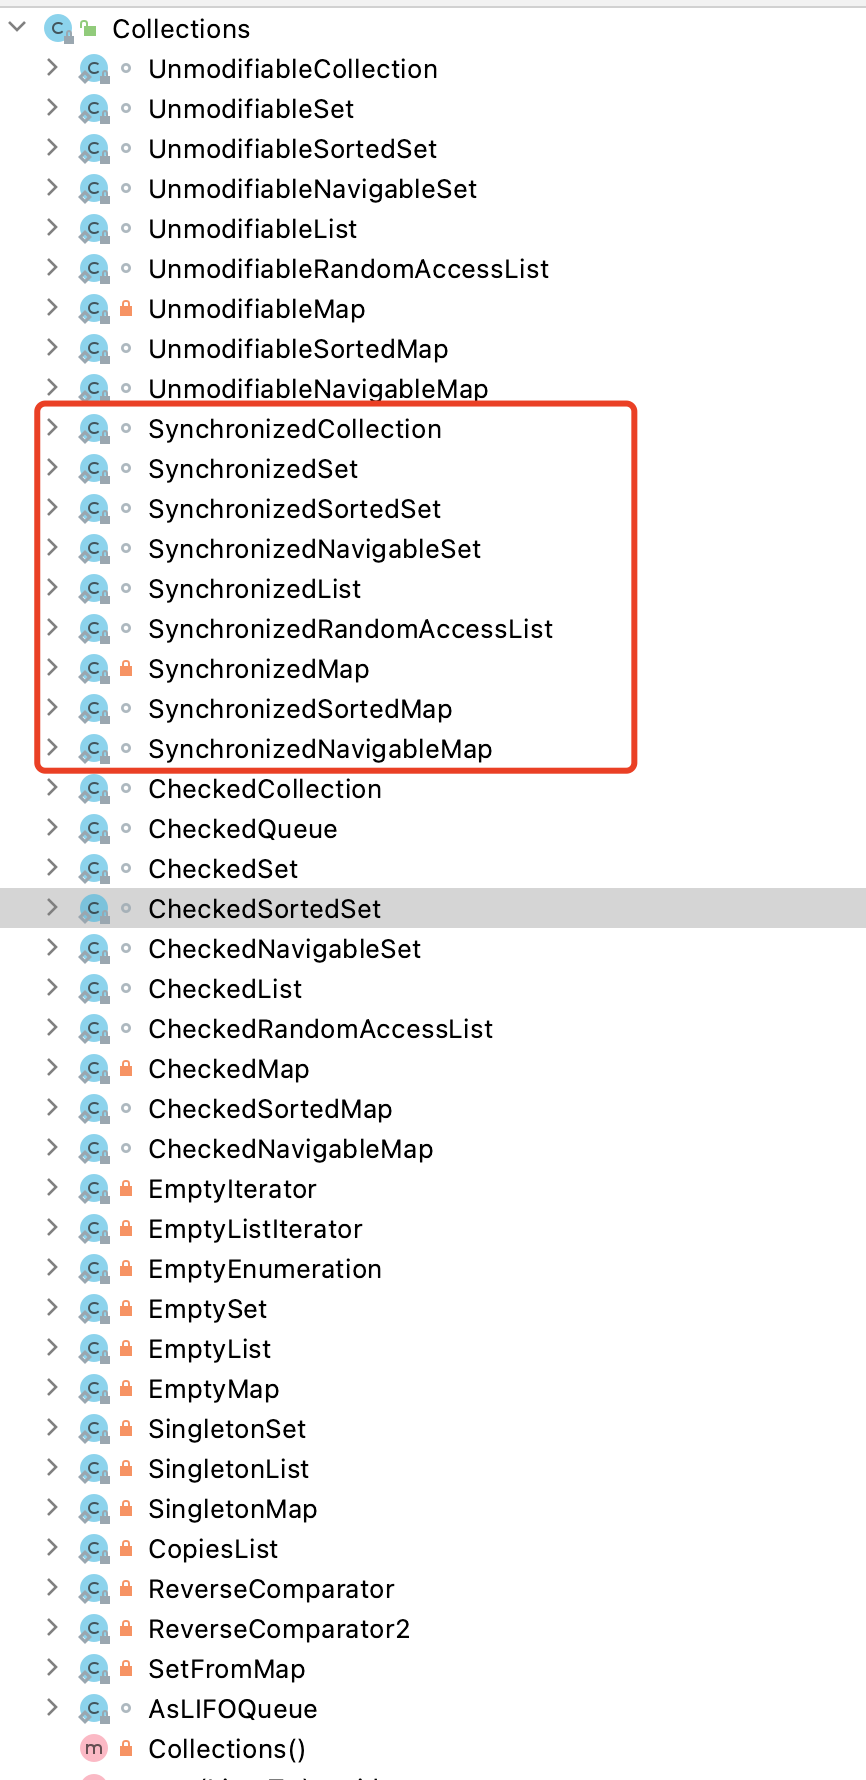The width and height of the screenshot is (866, 1780).
Task: Expand the SynchronizedCollection node
Action: click(x=52, y=428)
